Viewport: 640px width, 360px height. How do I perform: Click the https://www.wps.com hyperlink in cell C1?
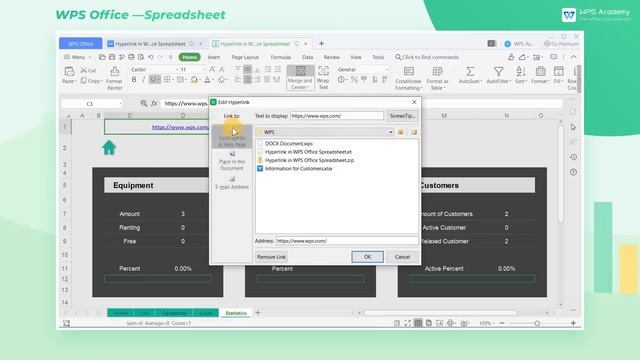click(x=180, y=127)
